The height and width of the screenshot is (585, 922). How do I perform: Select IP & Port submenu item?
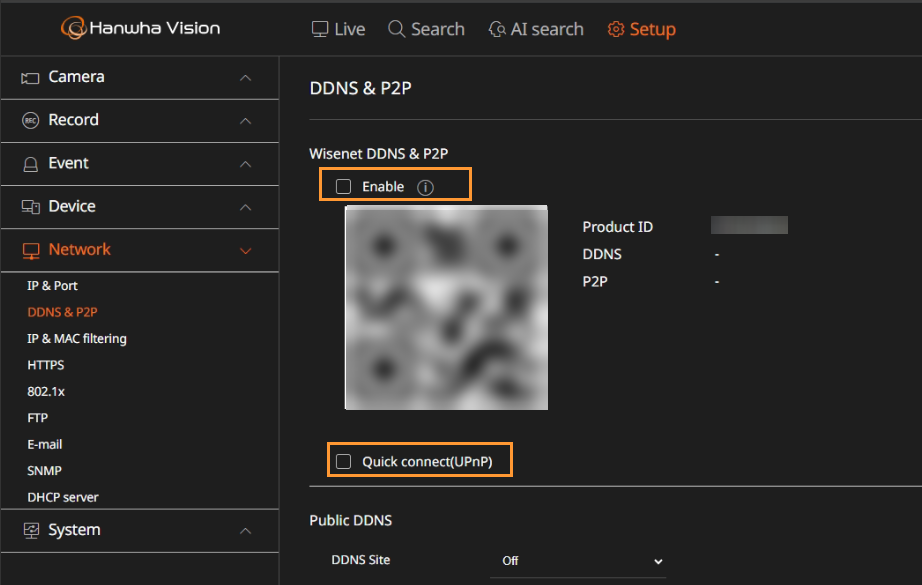52,286
